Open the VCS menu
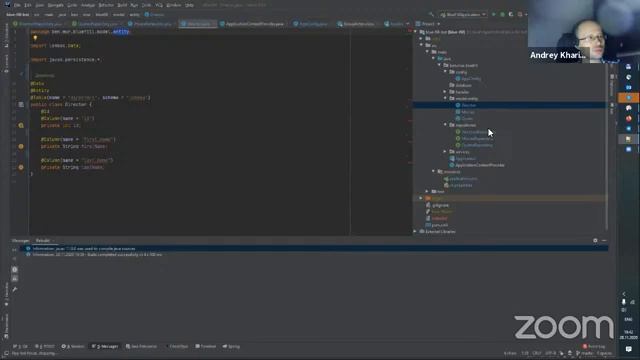This screenshot has height=360, width=640. 159,5
